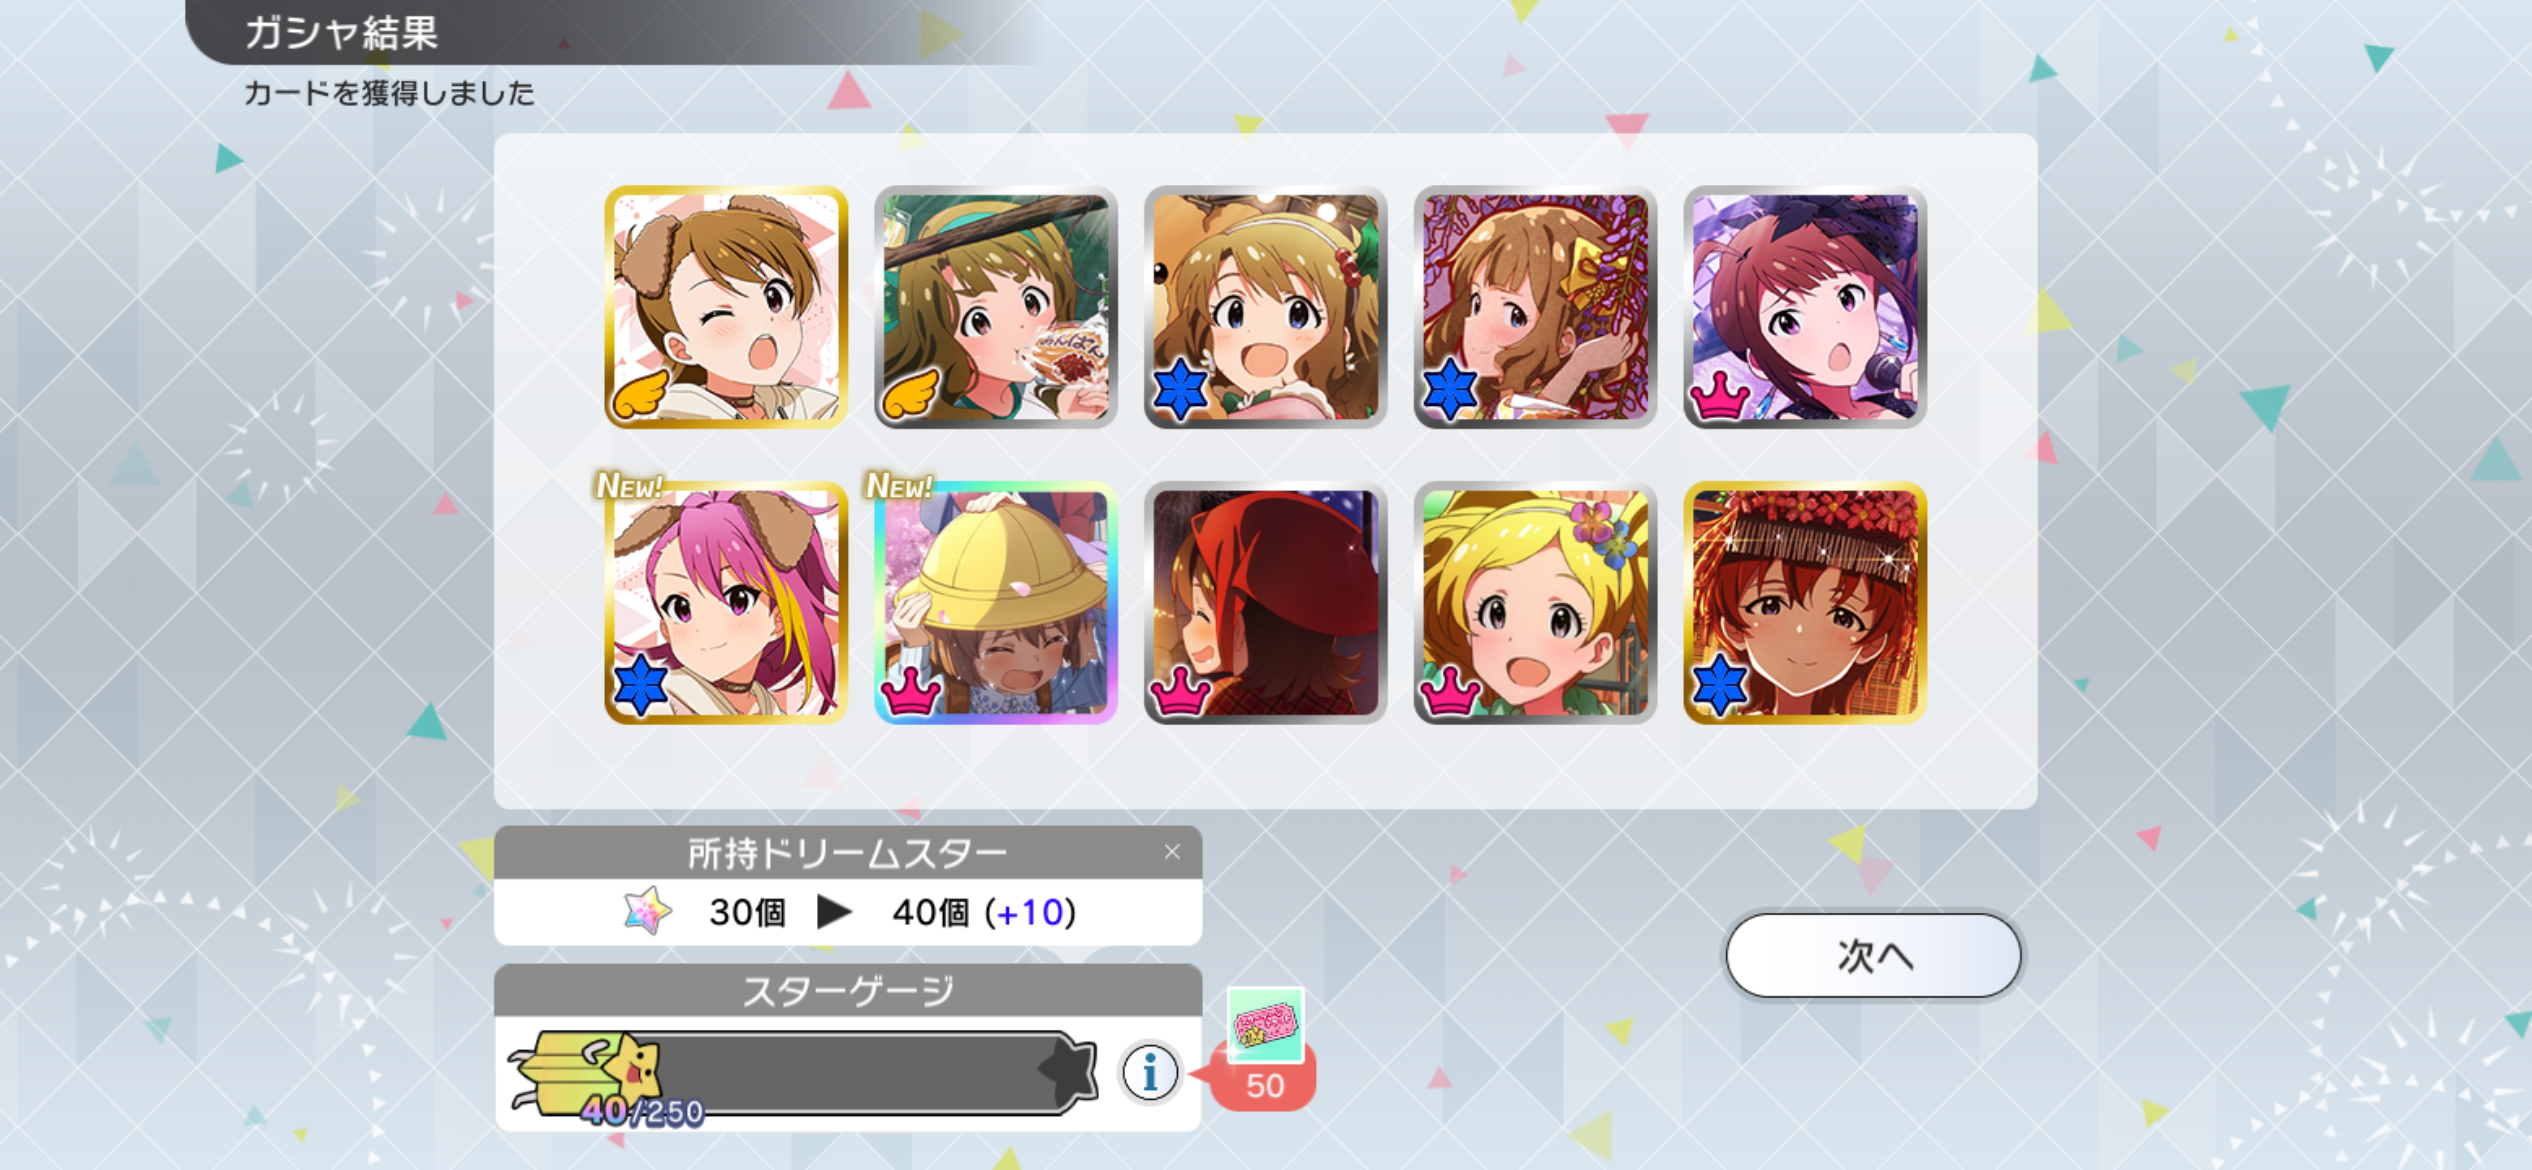Select the card of girl eating snack
The image size is (2532, 1170).
(996, 307)
